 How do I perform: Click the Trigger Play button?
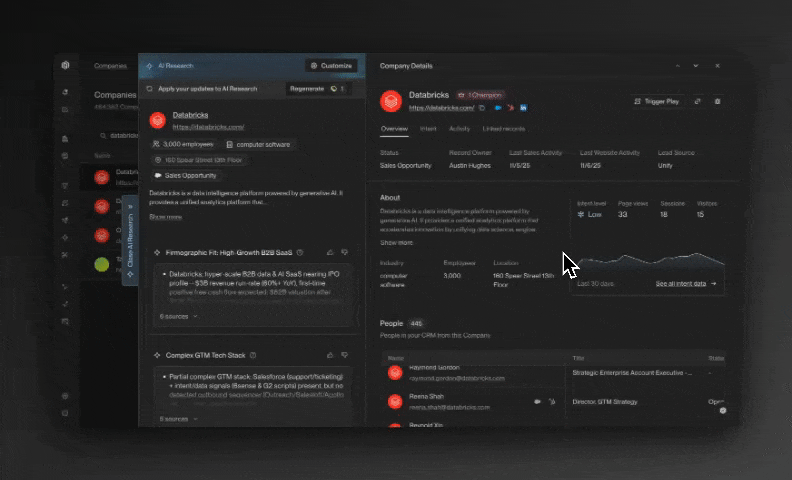(657, 102)
